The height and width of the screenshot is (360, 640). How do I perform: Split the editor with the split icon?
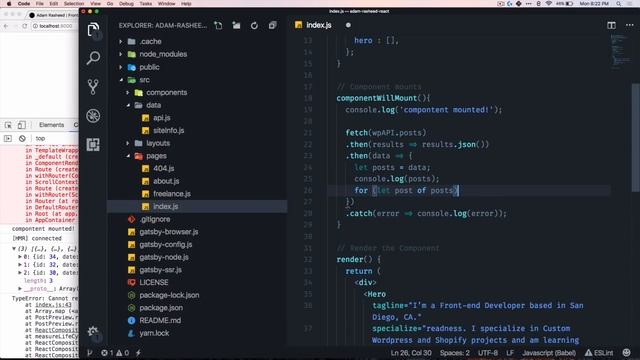[x=611, y=25]
